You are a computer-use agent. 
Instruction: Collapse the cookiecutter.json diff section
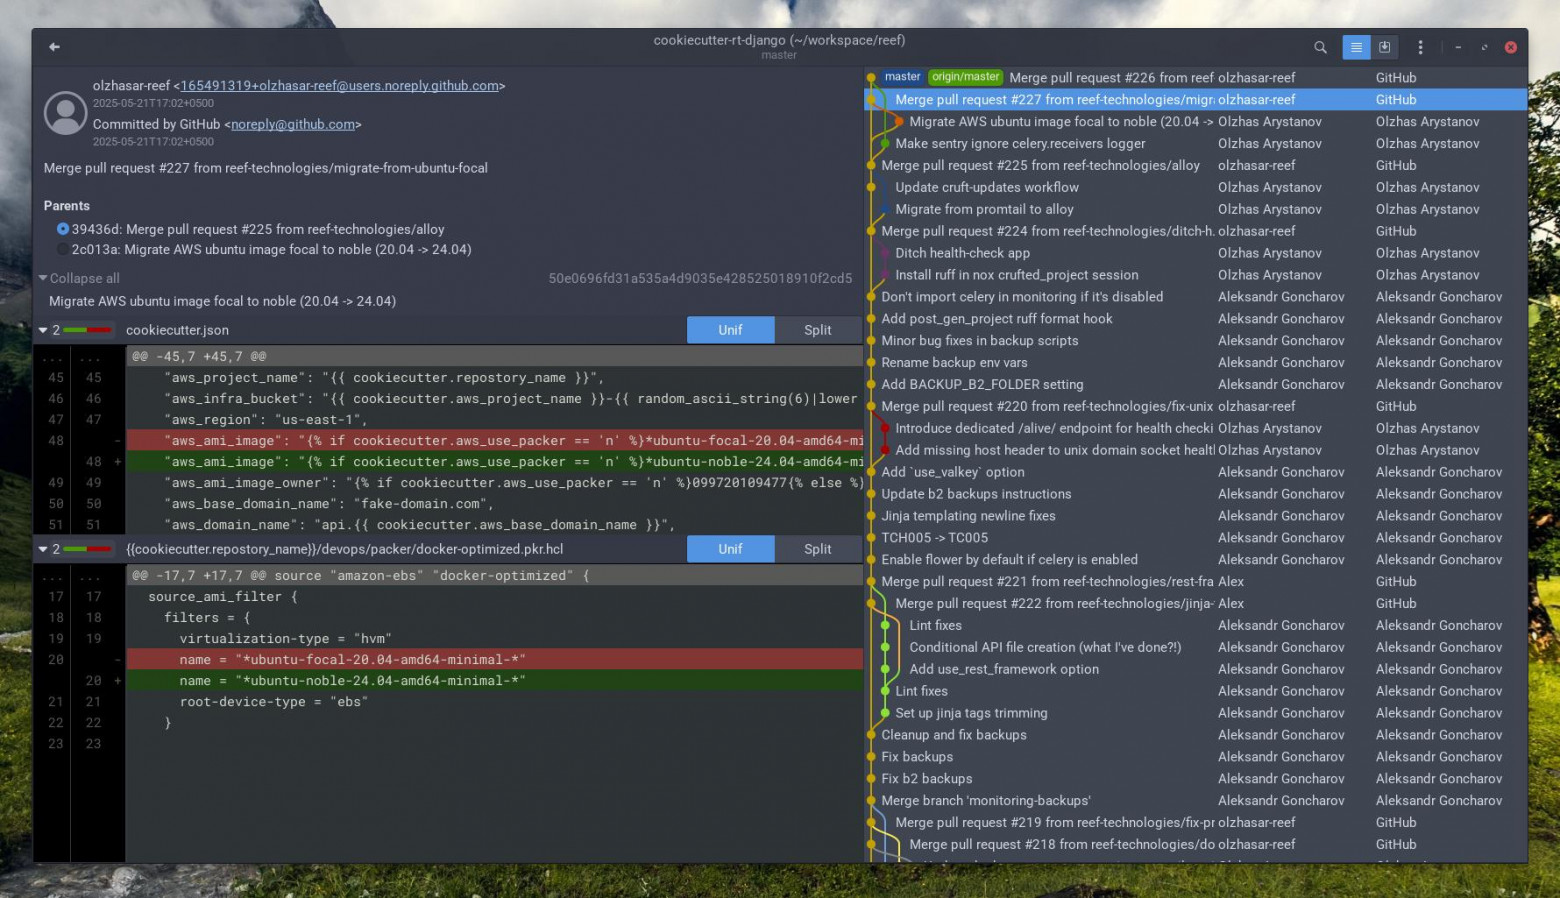(x=41, y=330)
